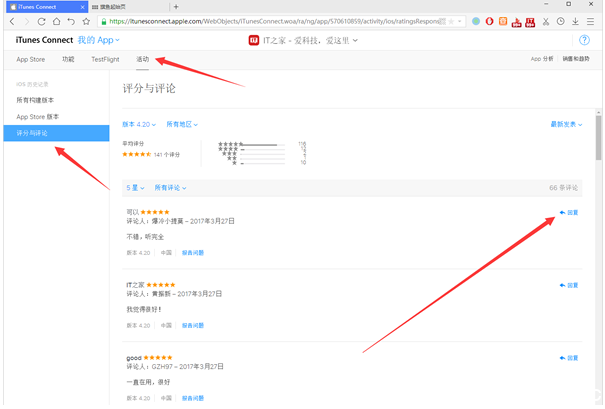Click the green circle extension icon
The height and width of the screenshot is (409, 605).
pyautogui.click(x=476, y=21)
